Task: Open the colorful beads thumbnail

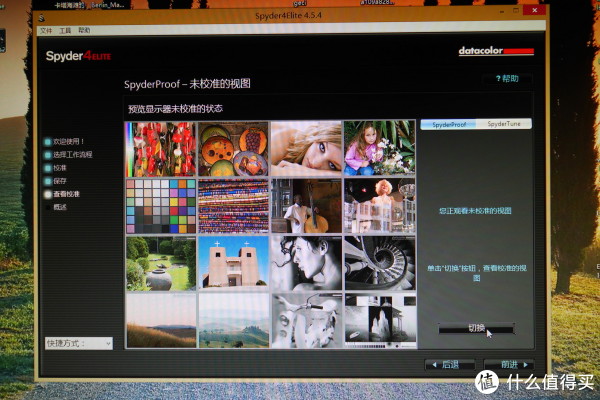Action: point(233,206)
